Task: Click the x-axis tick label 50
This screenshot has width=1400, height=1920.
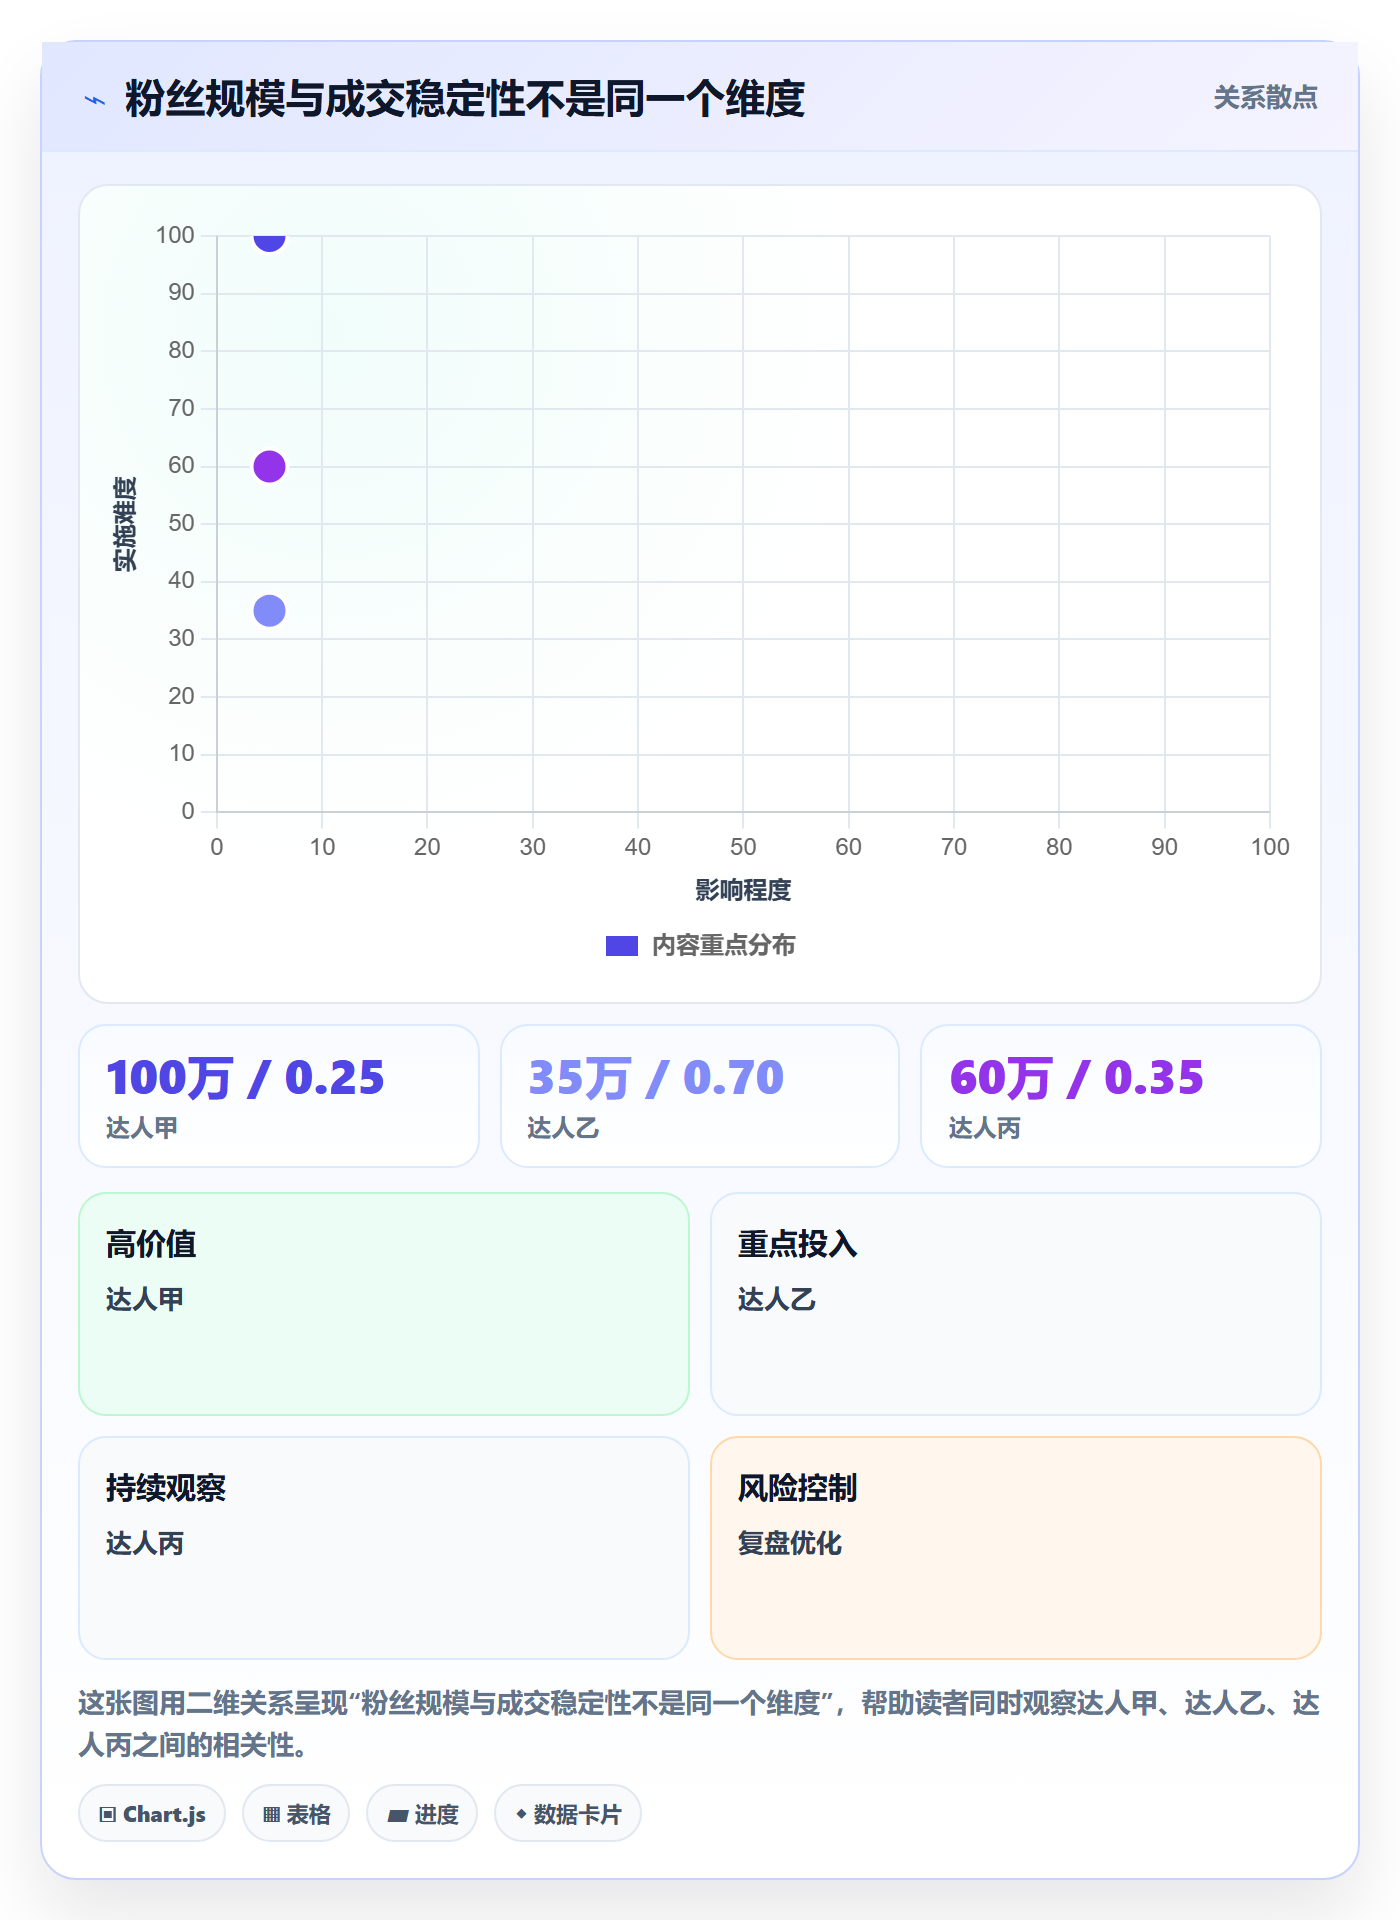Action: 743,847
